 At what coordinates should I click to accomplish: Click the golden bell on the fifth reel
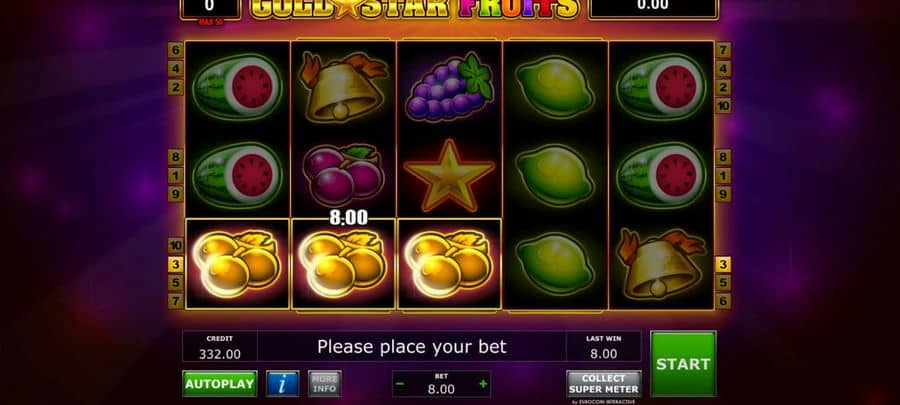coord(661,263)
